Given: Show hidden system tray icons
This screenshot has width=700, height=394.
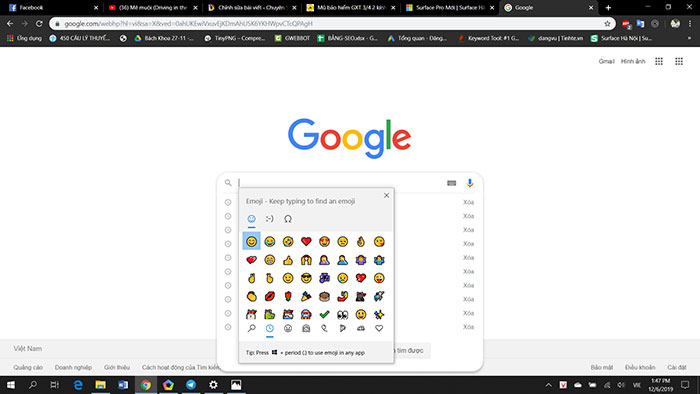Looking at the screenshot, I should pyautogui.click(x=549, y=385).
